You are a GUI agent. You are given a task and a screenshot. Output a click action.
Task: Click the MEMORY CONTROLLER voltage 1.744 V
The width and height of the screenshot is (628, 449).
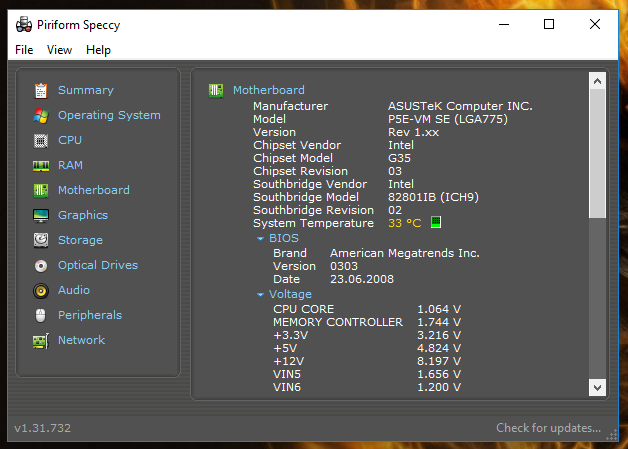[439, 322]
